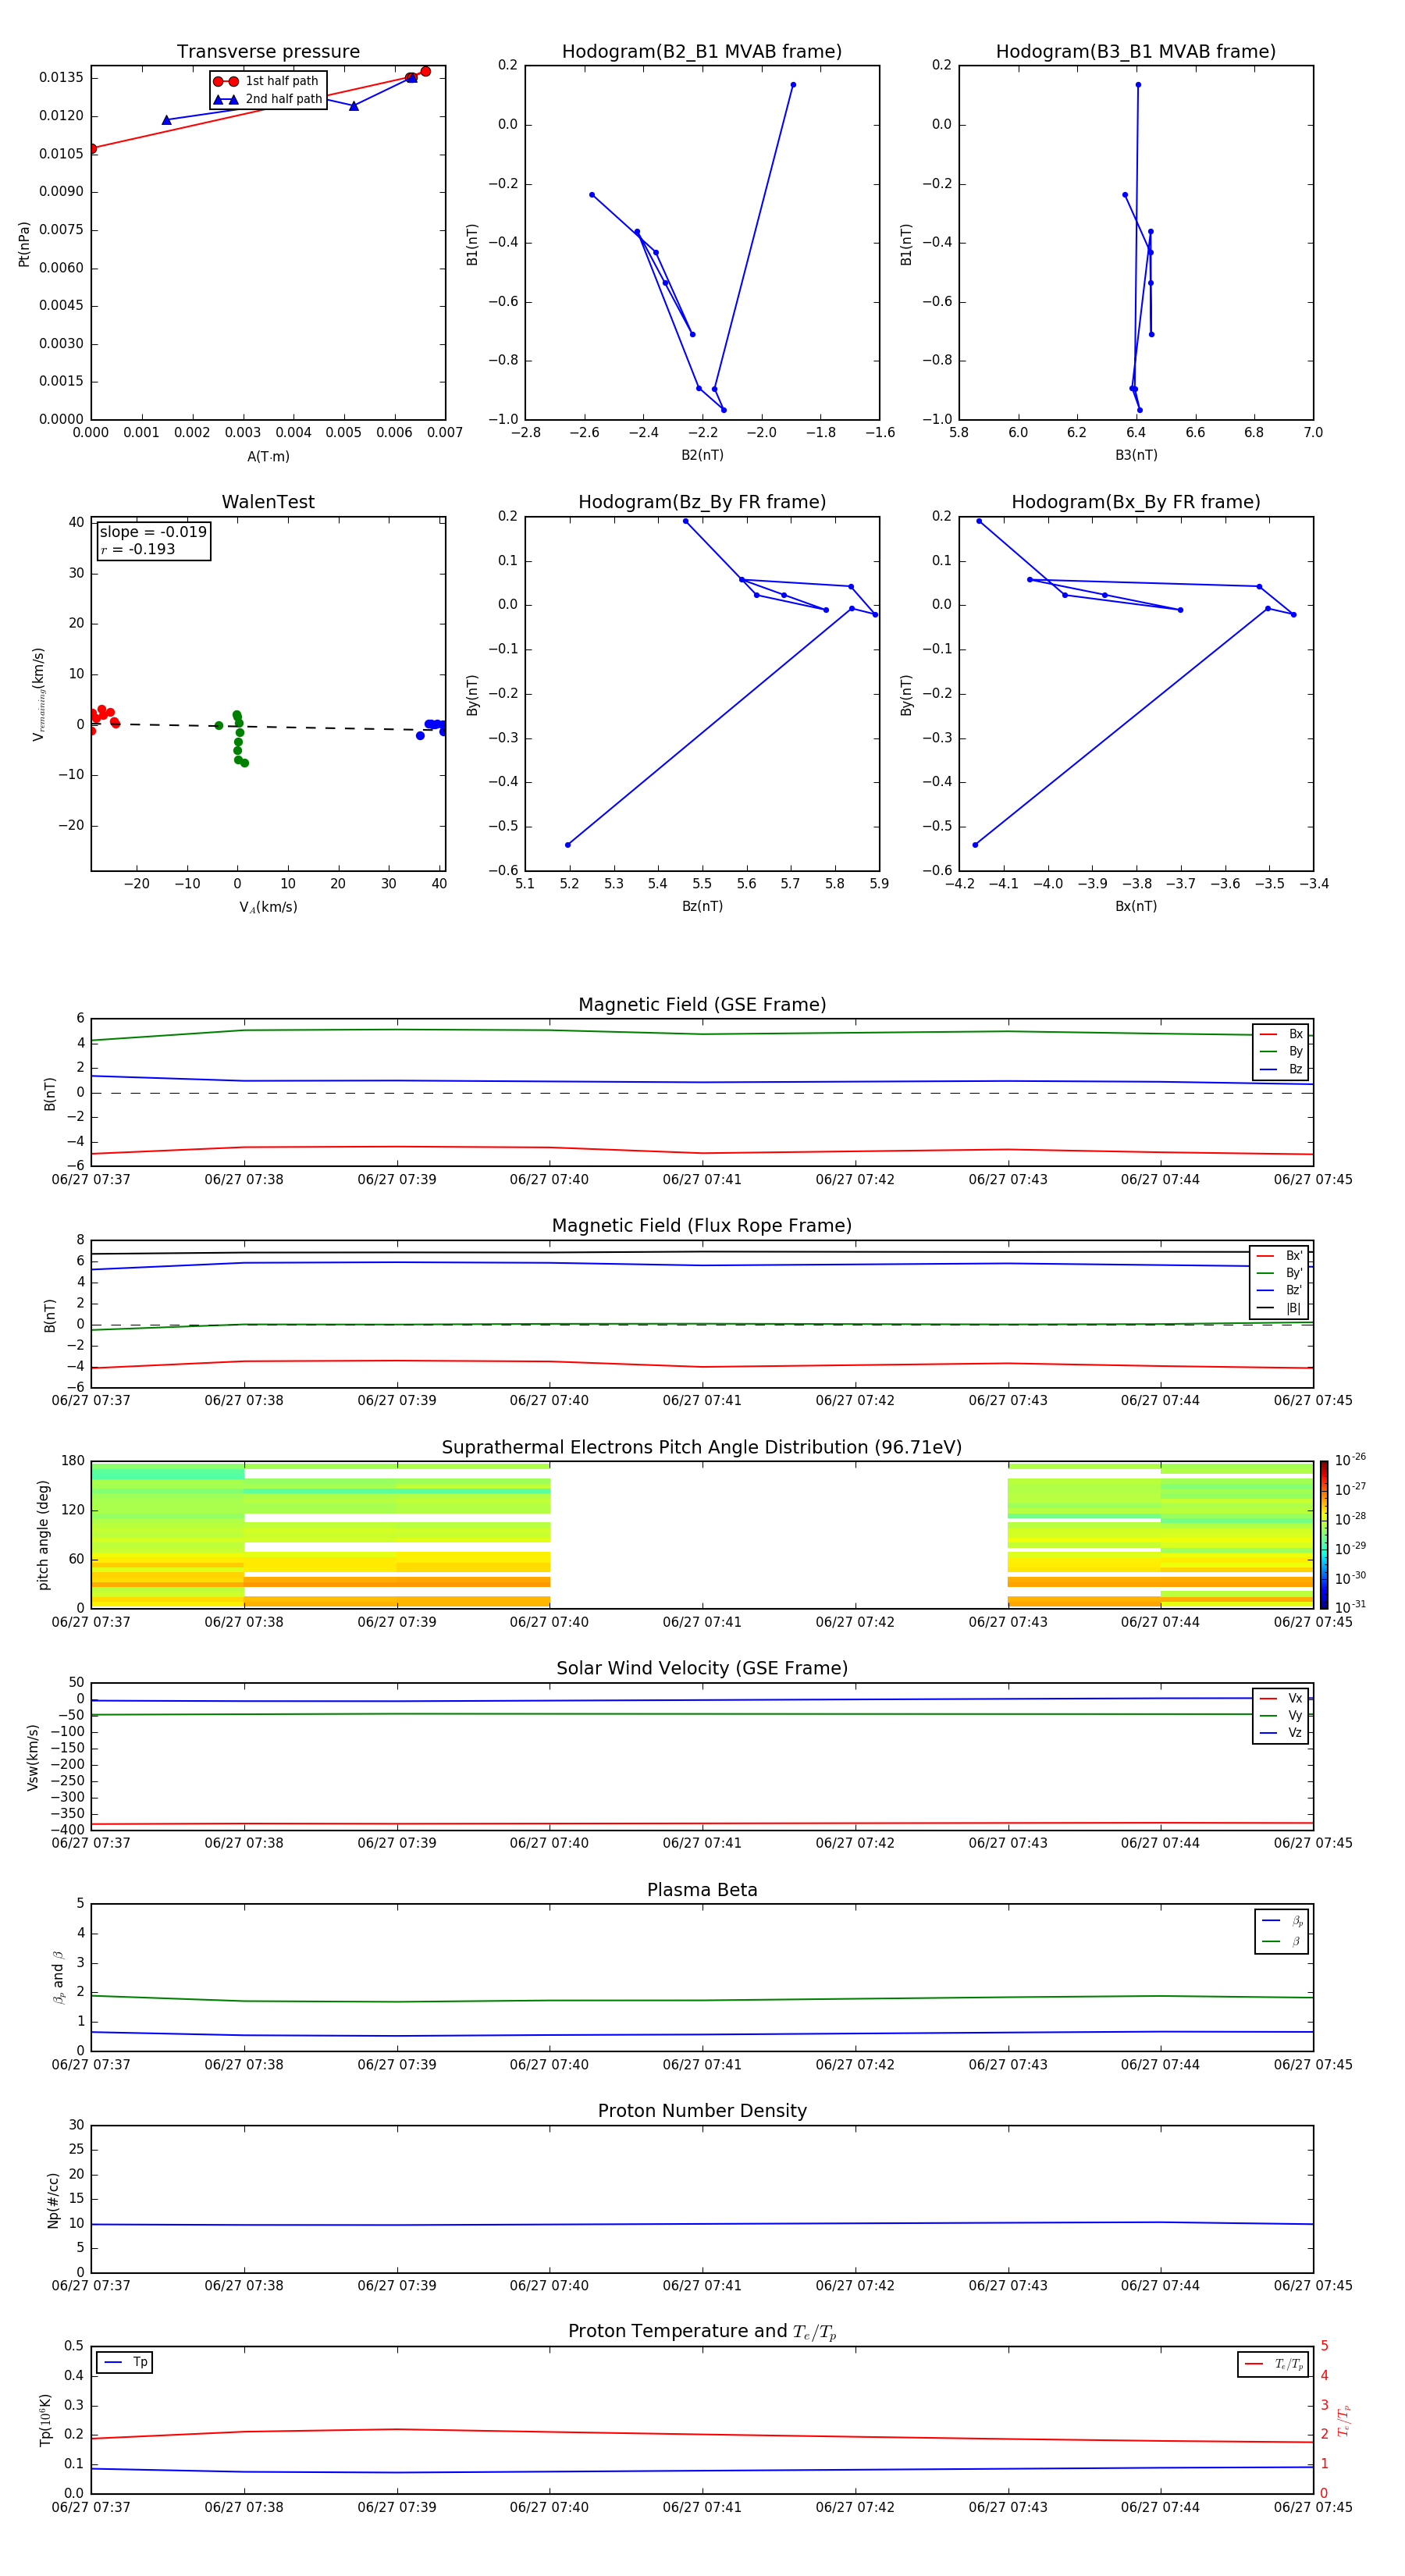This screenshot has height=2576, width=1405.
Task: Click the blue triangle marker in Transverse pressure
Action: (x=167, y=120)
